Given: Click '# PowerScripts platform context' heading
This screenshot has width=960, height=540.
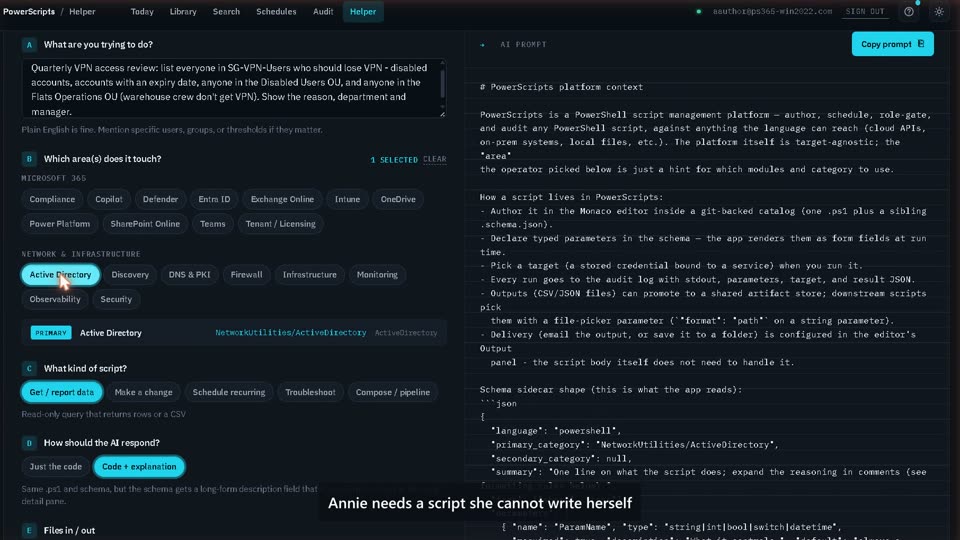Looking at the screenshot, I should (x=561, y=87).
